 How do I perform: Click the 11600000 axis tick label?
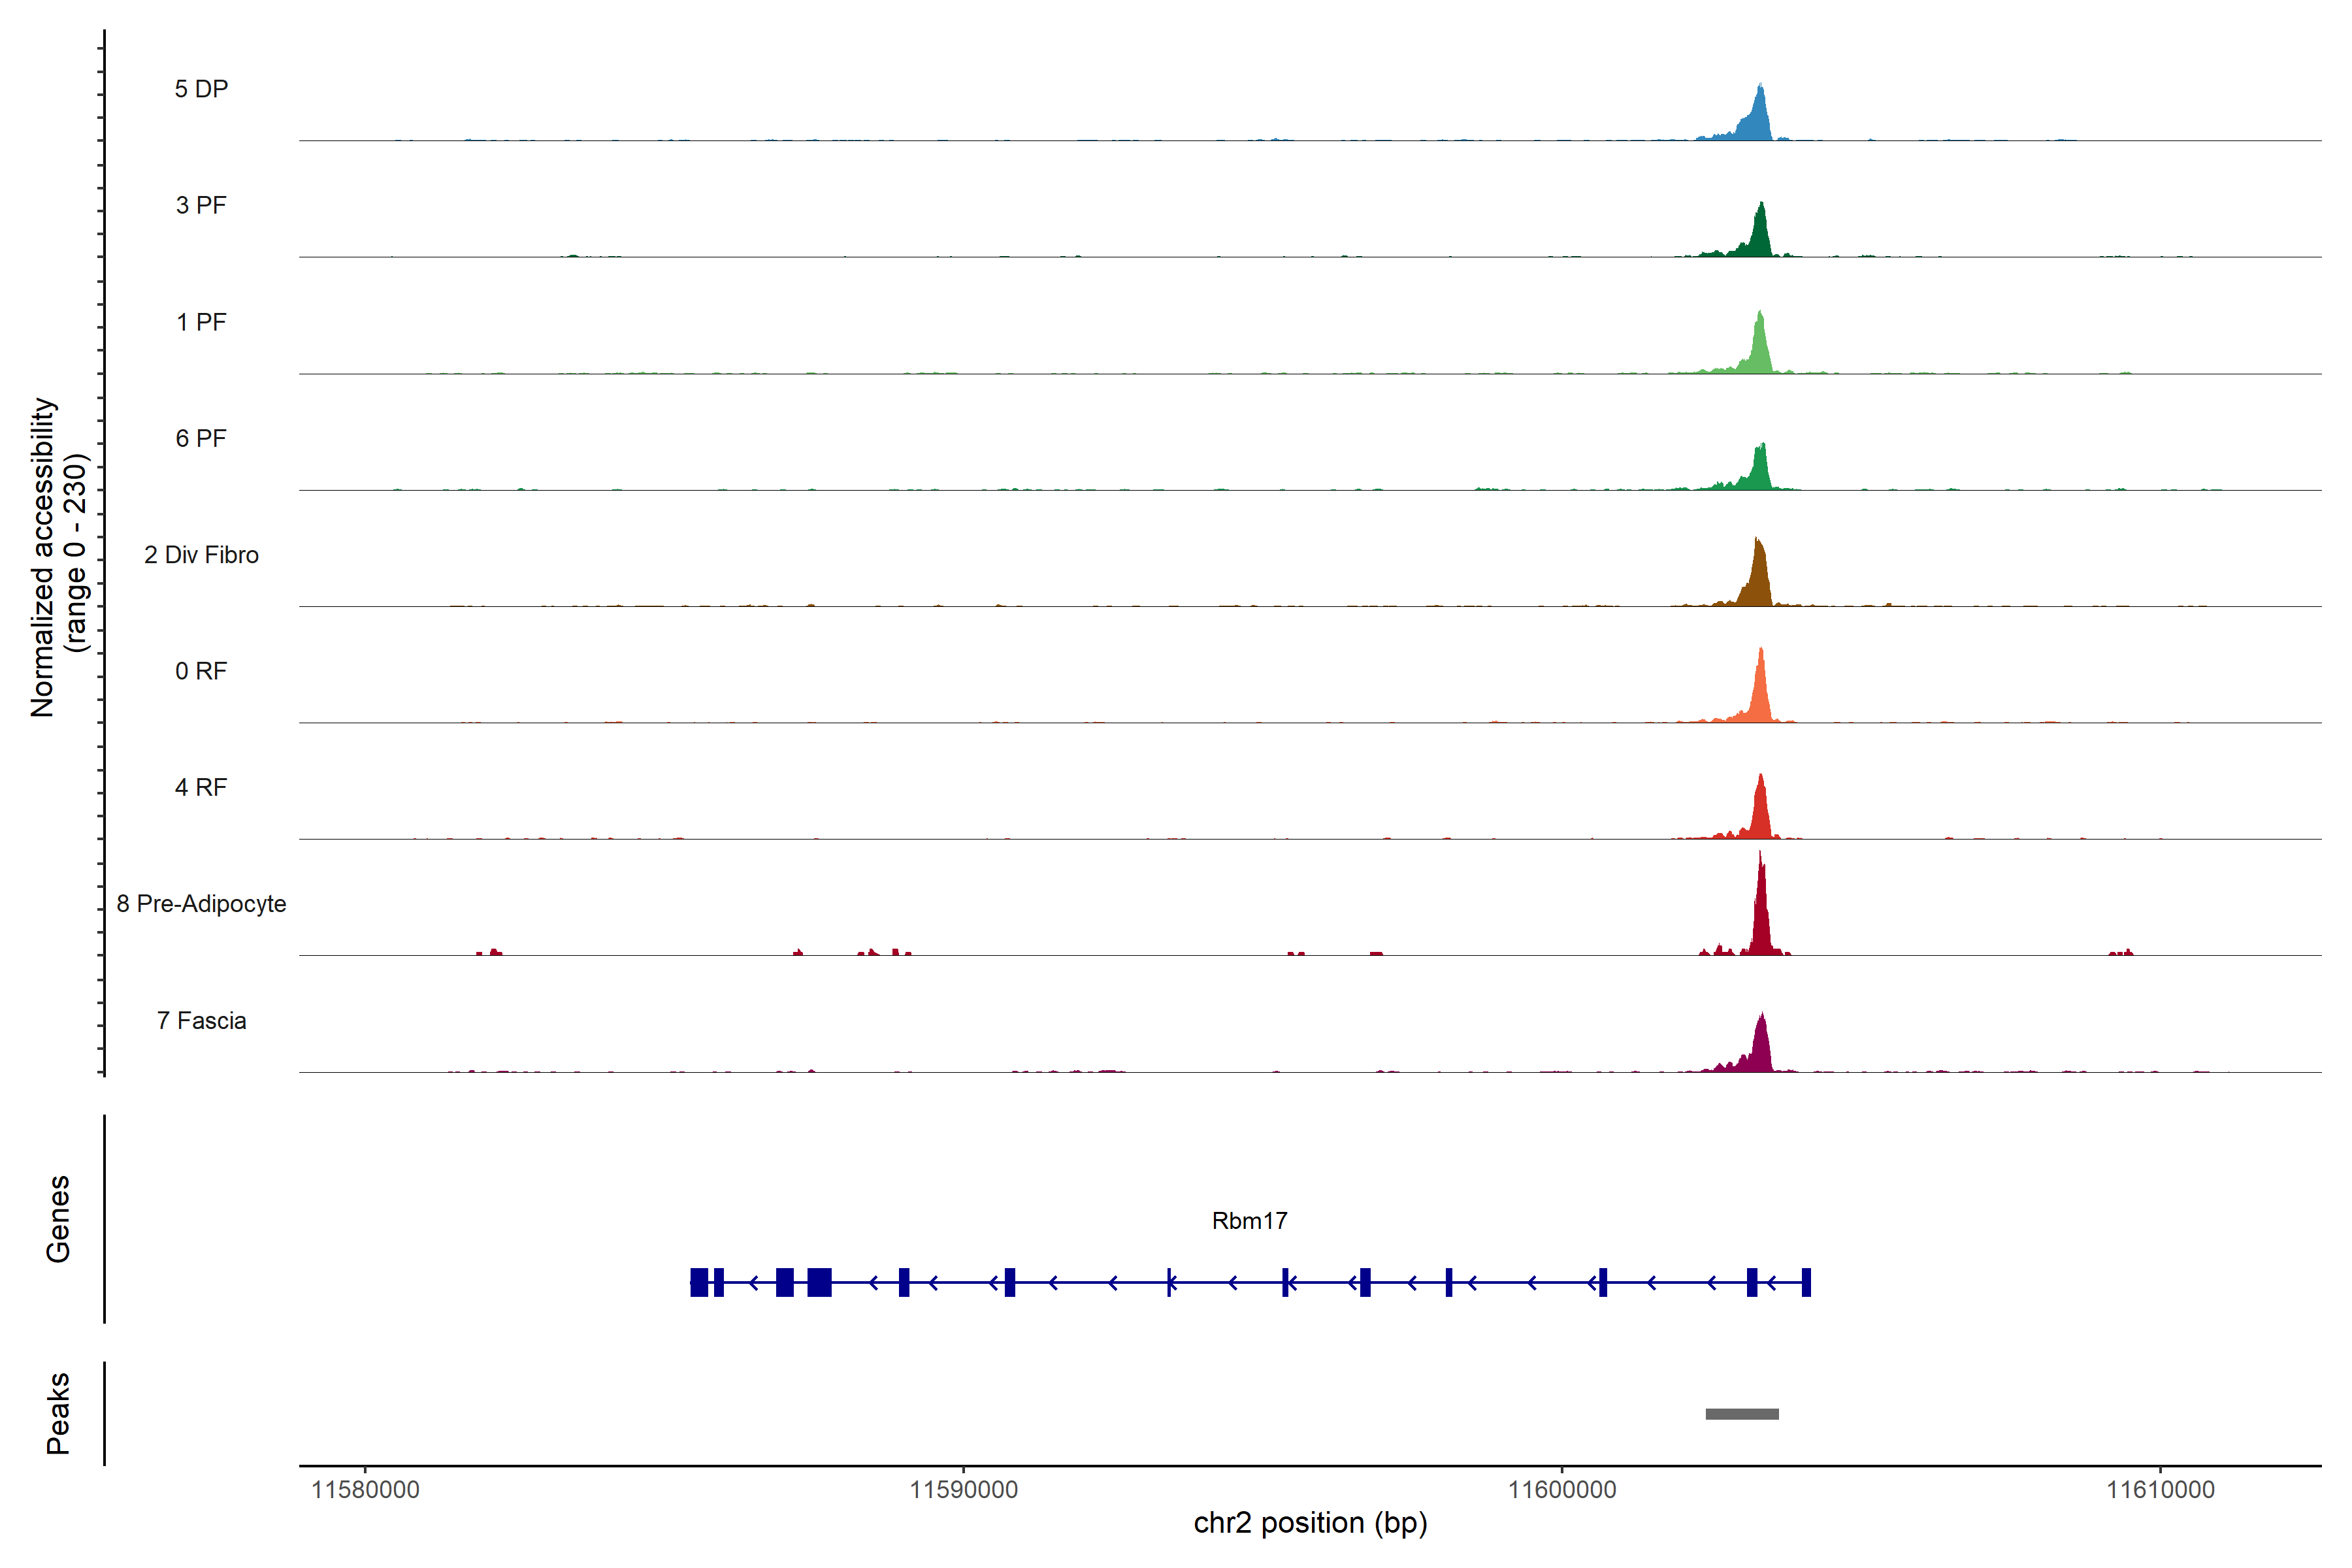pos(1562,1490)
